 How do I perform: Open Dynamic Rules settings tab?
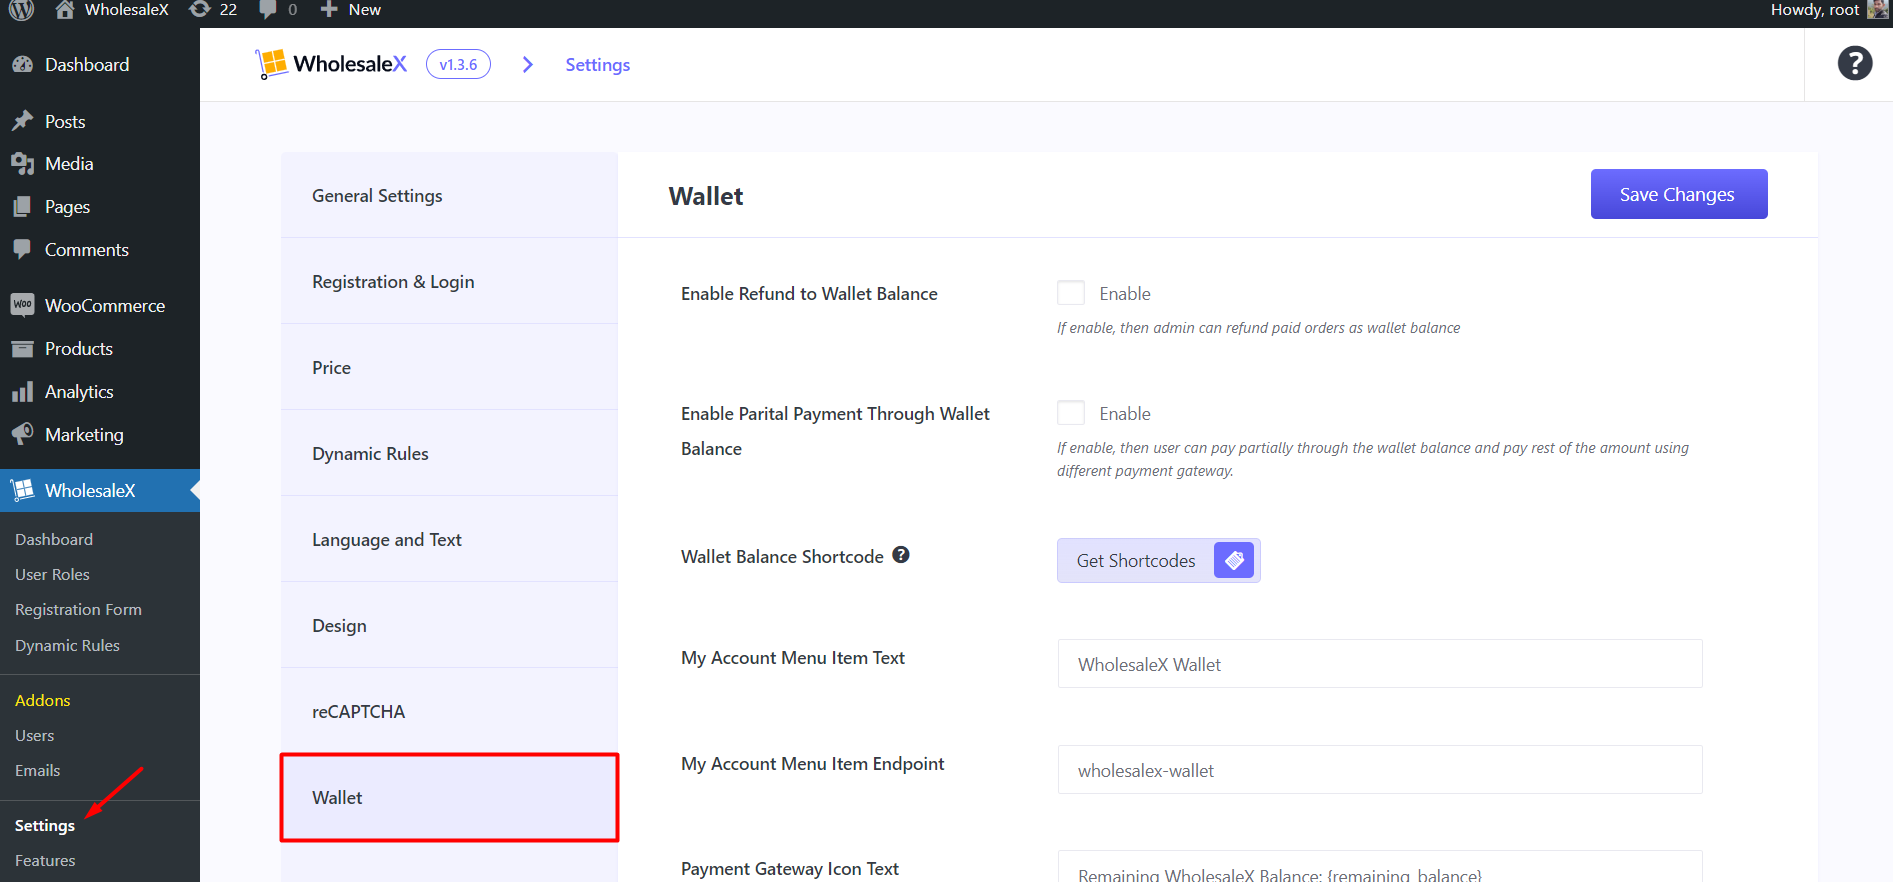pos(449,453)
